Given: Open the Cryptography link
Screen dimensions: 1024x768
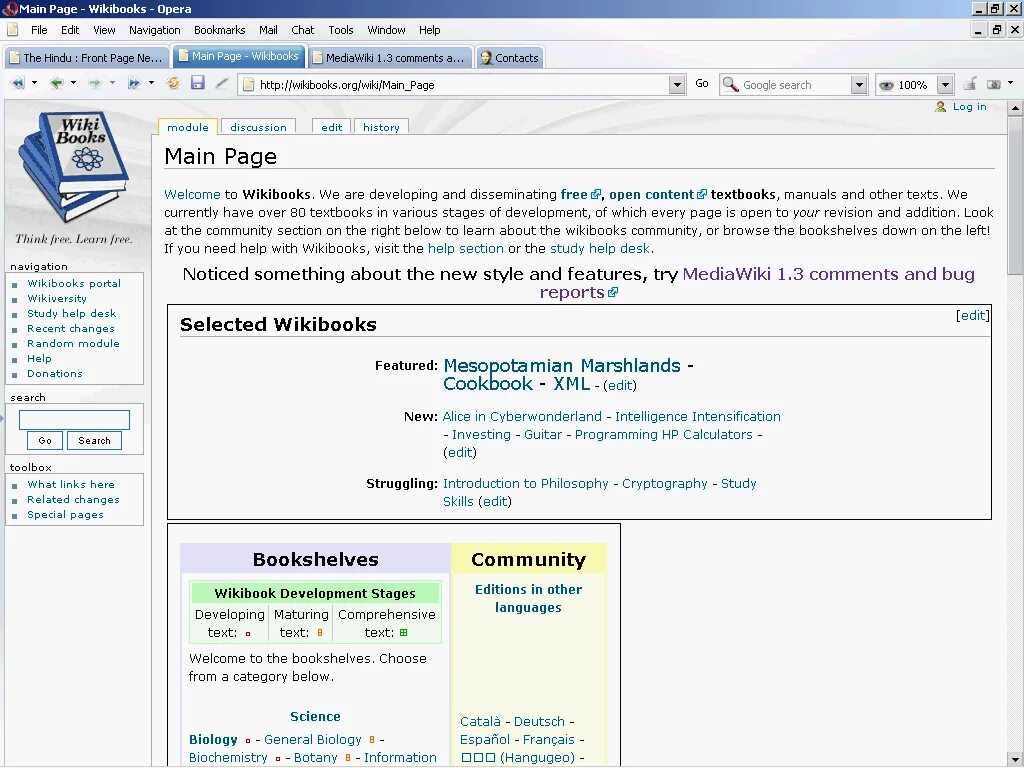Looking at the screenshot, I should click(x=664, y=484).
